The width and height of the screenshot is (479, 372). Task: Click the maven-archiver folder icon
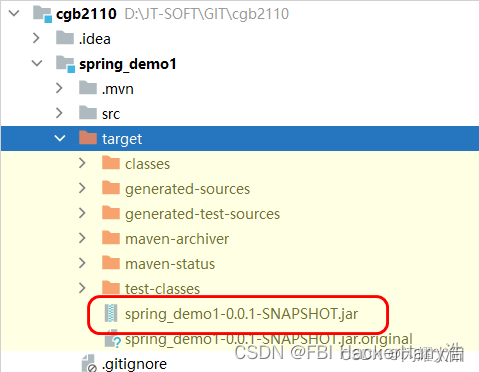click(x=111, y=238)
